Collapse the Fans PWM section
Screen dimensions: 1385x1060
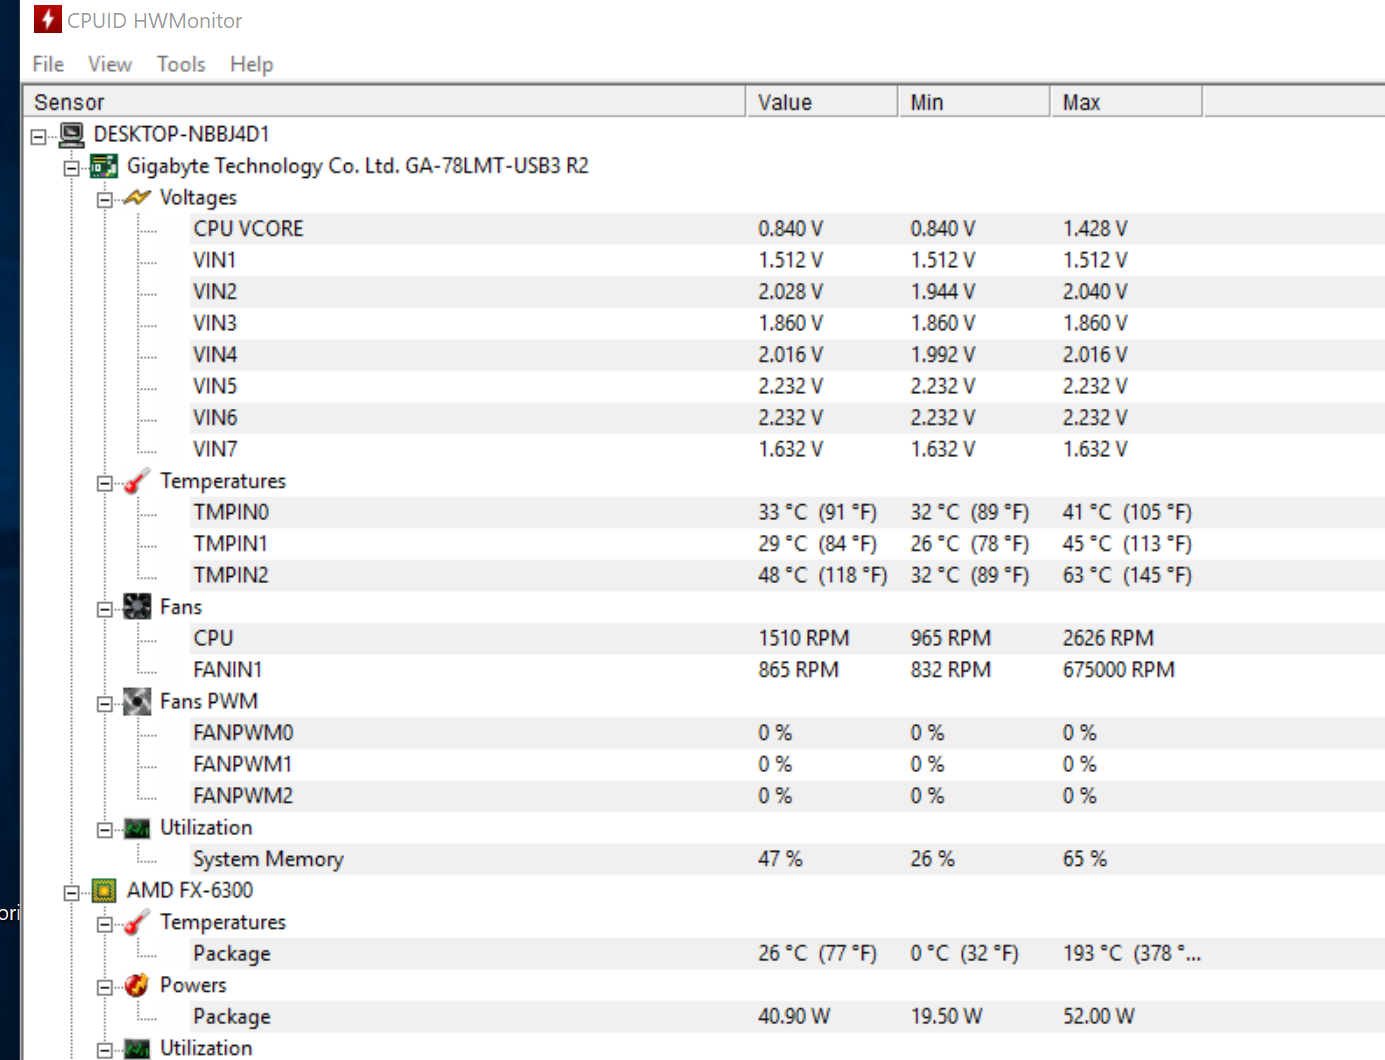pyautogui.click(x=105, y=704)
